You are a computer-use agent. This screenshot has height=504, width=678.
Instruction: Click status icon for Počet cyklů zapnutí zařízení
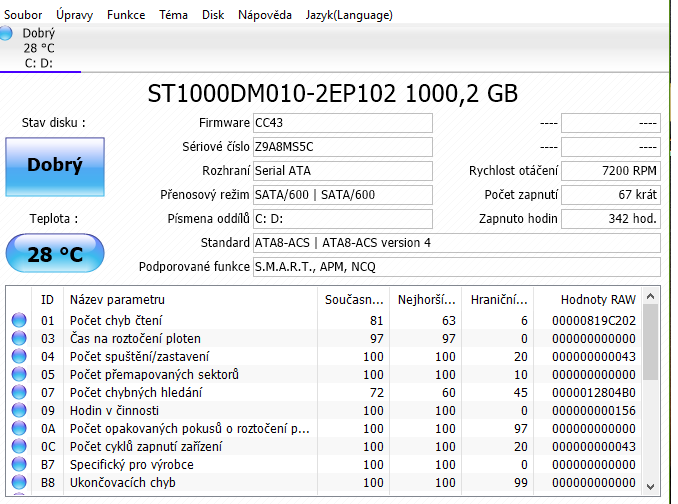19,447
